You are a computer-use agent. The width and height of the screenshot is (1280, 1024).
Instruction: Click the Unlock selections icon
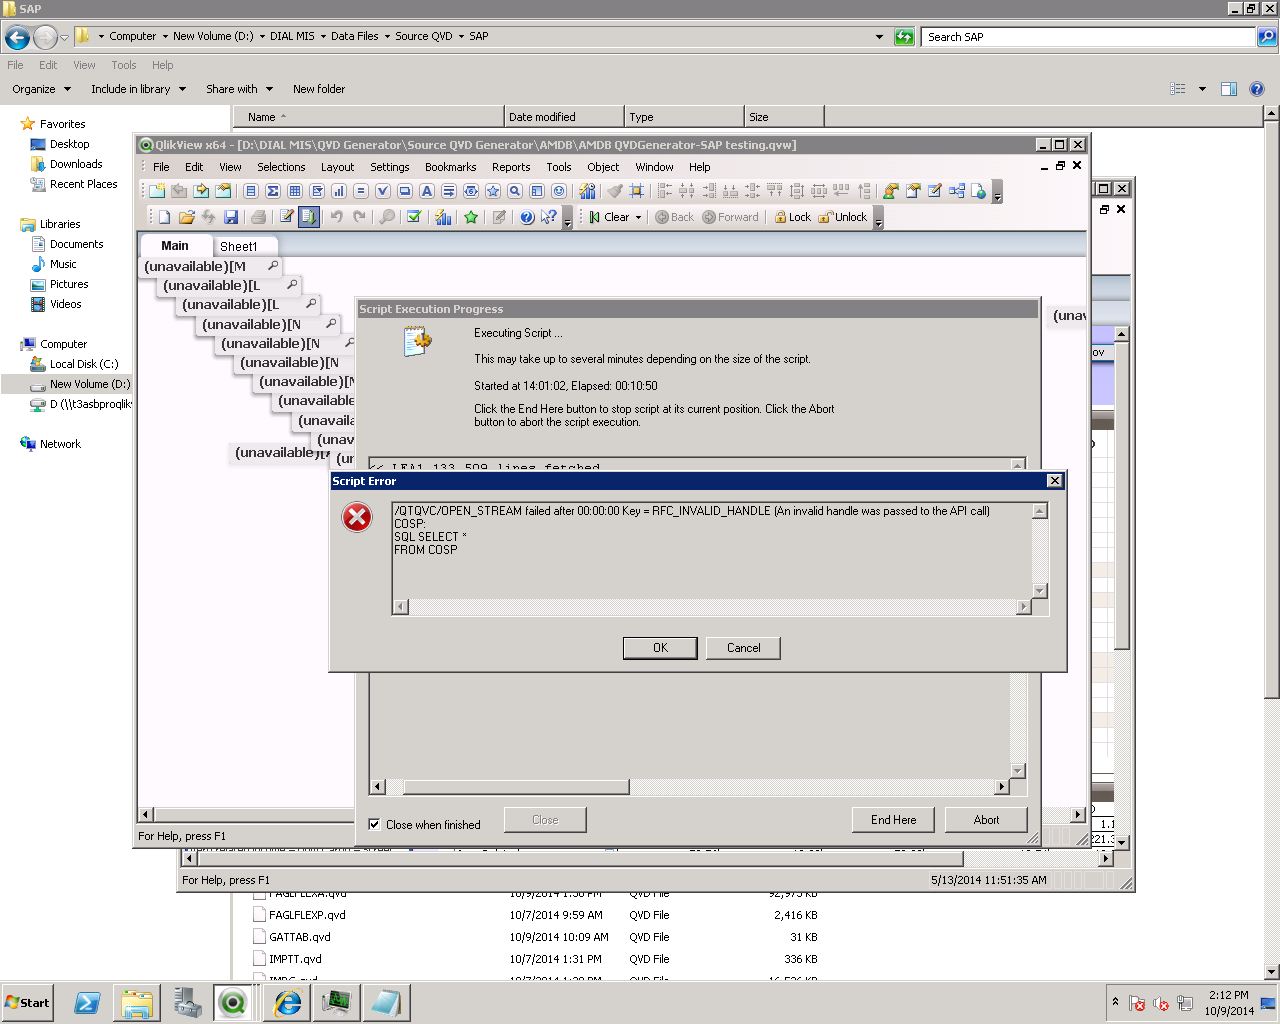[843, 217]
